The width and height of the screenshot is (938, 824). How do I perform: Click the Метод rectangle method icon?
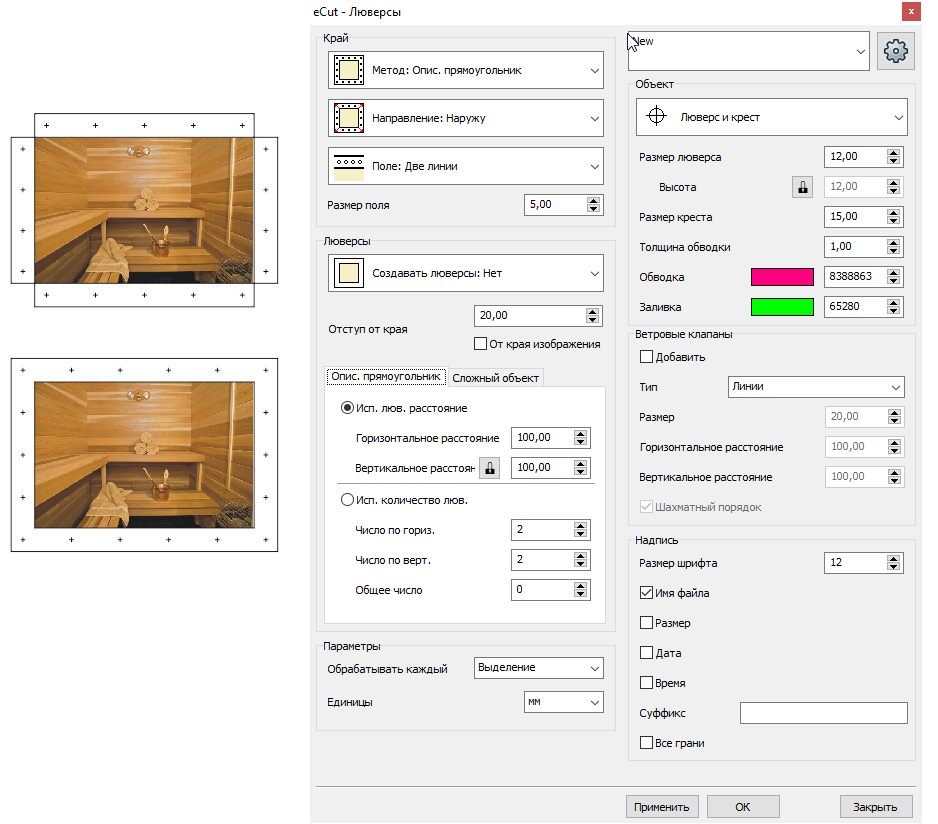(x=349, y=70)
